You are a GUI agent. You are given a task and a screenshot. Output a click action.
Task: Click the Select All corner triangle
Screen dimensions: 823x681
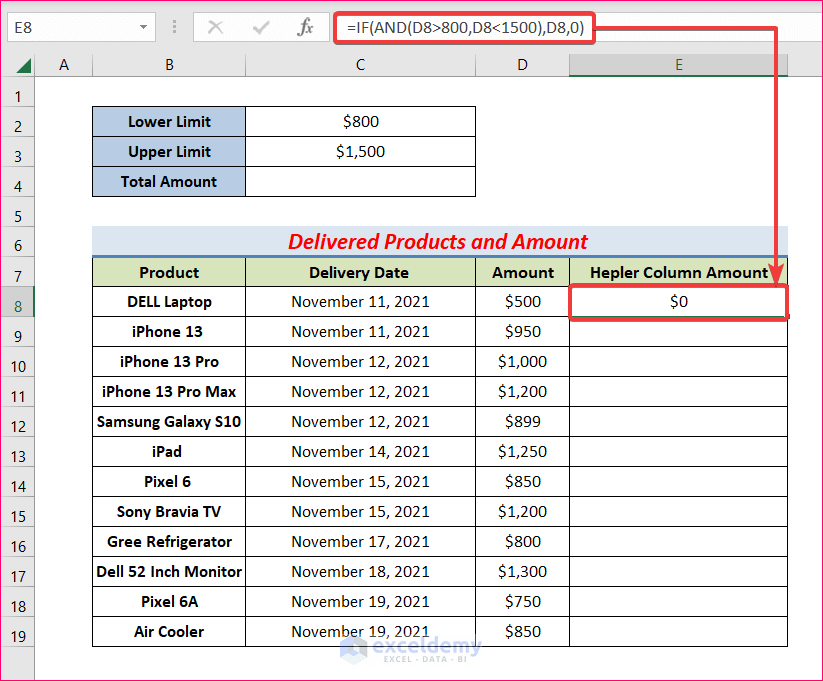pos(24,66)
